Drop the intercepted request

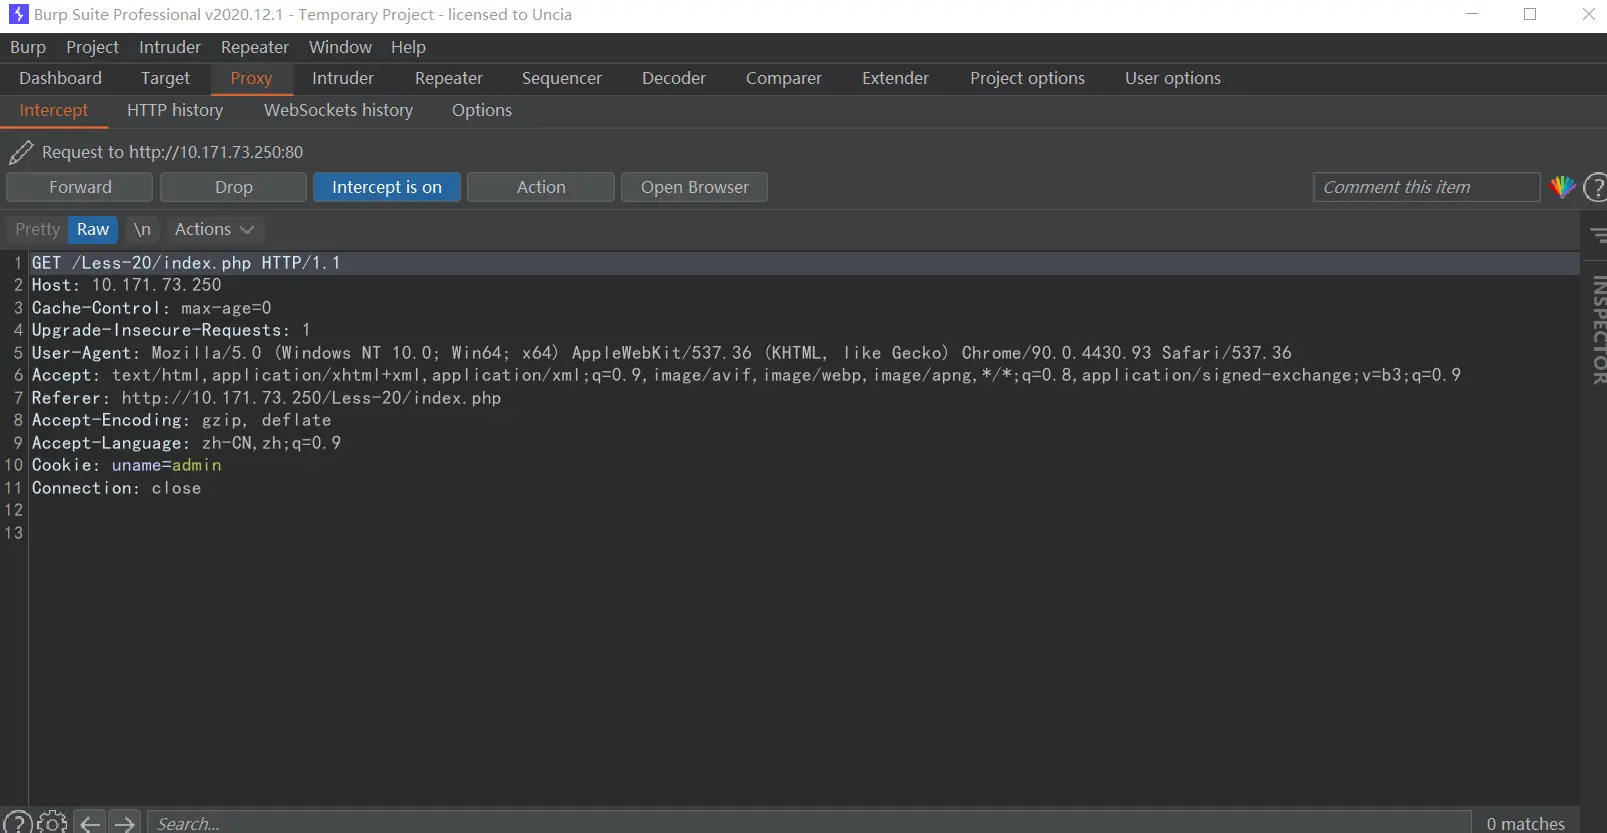(x=233, y=187)
